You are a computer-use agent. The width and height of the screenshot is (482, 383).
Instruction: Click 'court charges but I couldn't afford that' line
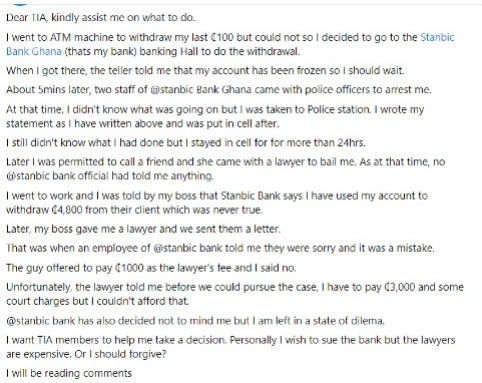[97, 301]
